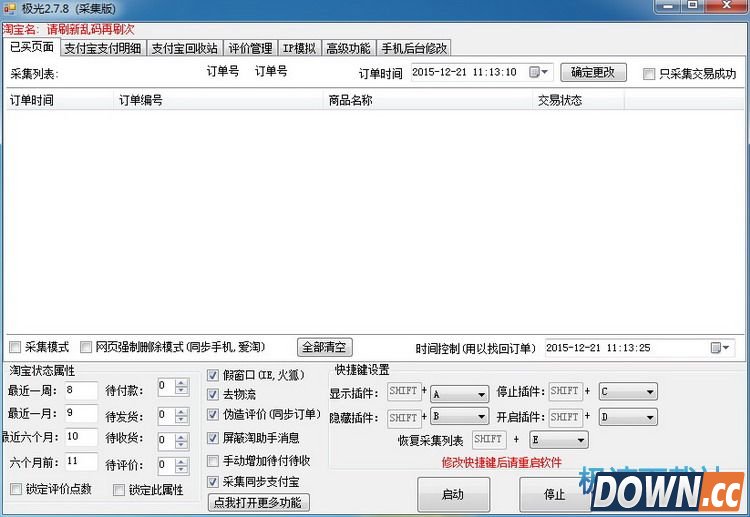
Task: Enable 只采集交易成功 checkbox
Action: click(x=649, y=74)
